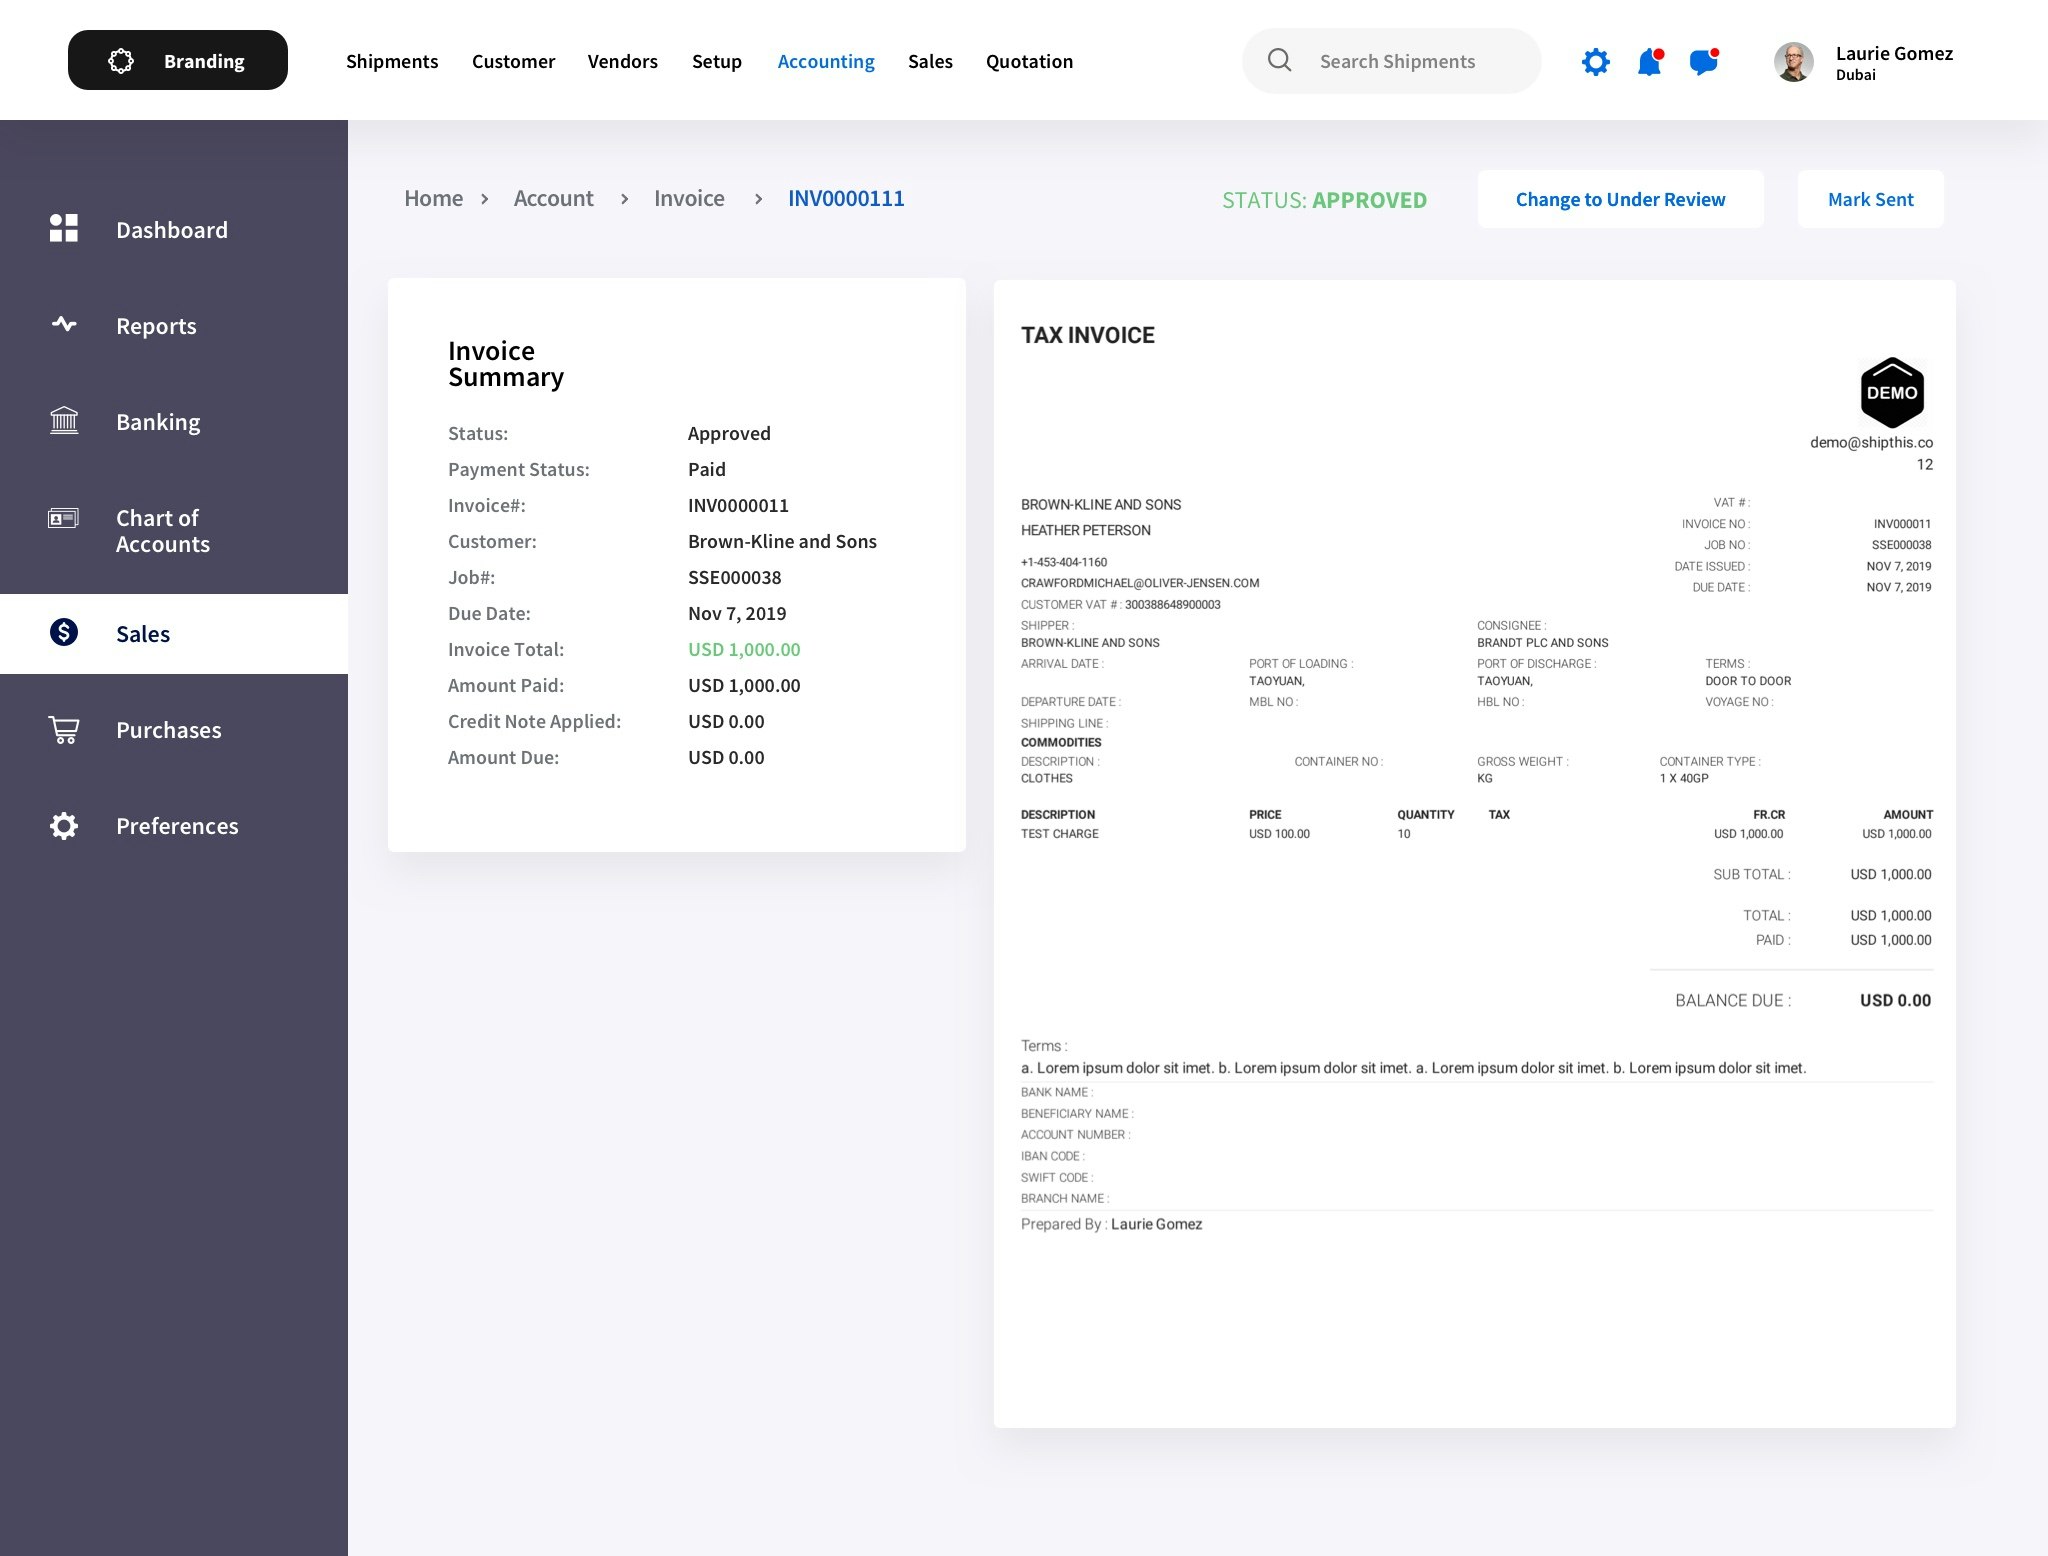
Task: Click the DEMO logo on the tax invoice
Action: pyautogui.click(x=1892, y=393)
